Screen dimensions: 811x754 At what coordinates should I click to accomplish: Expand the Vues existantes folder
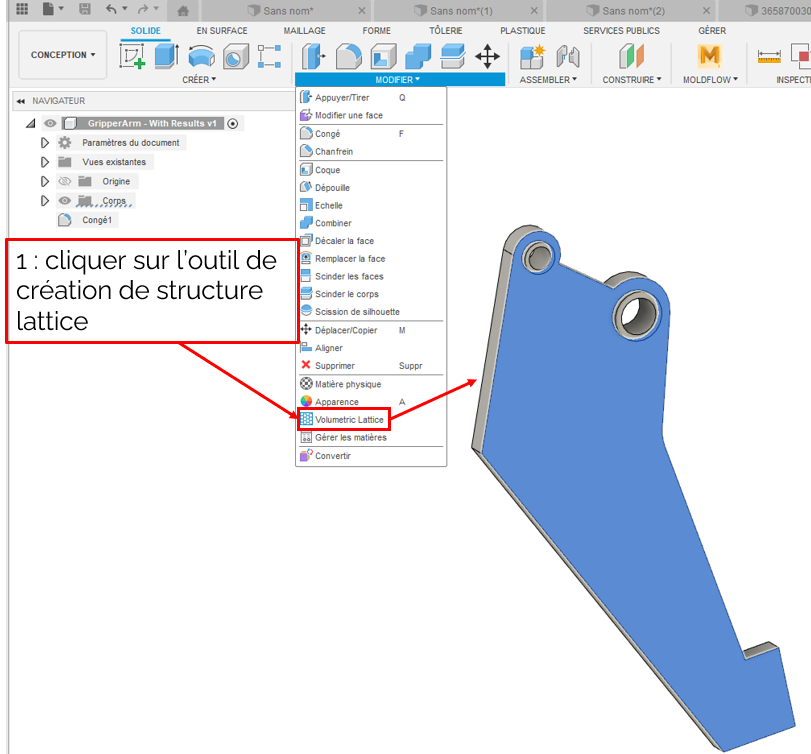click(x=44, y=162)
